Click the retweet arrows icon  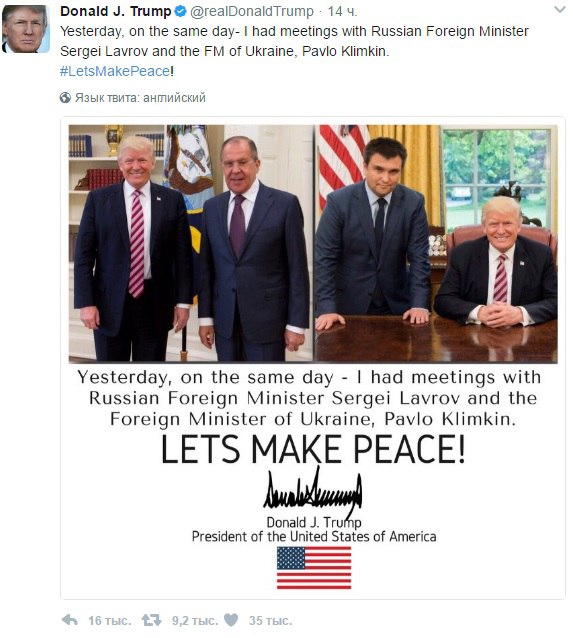(151, 620)
